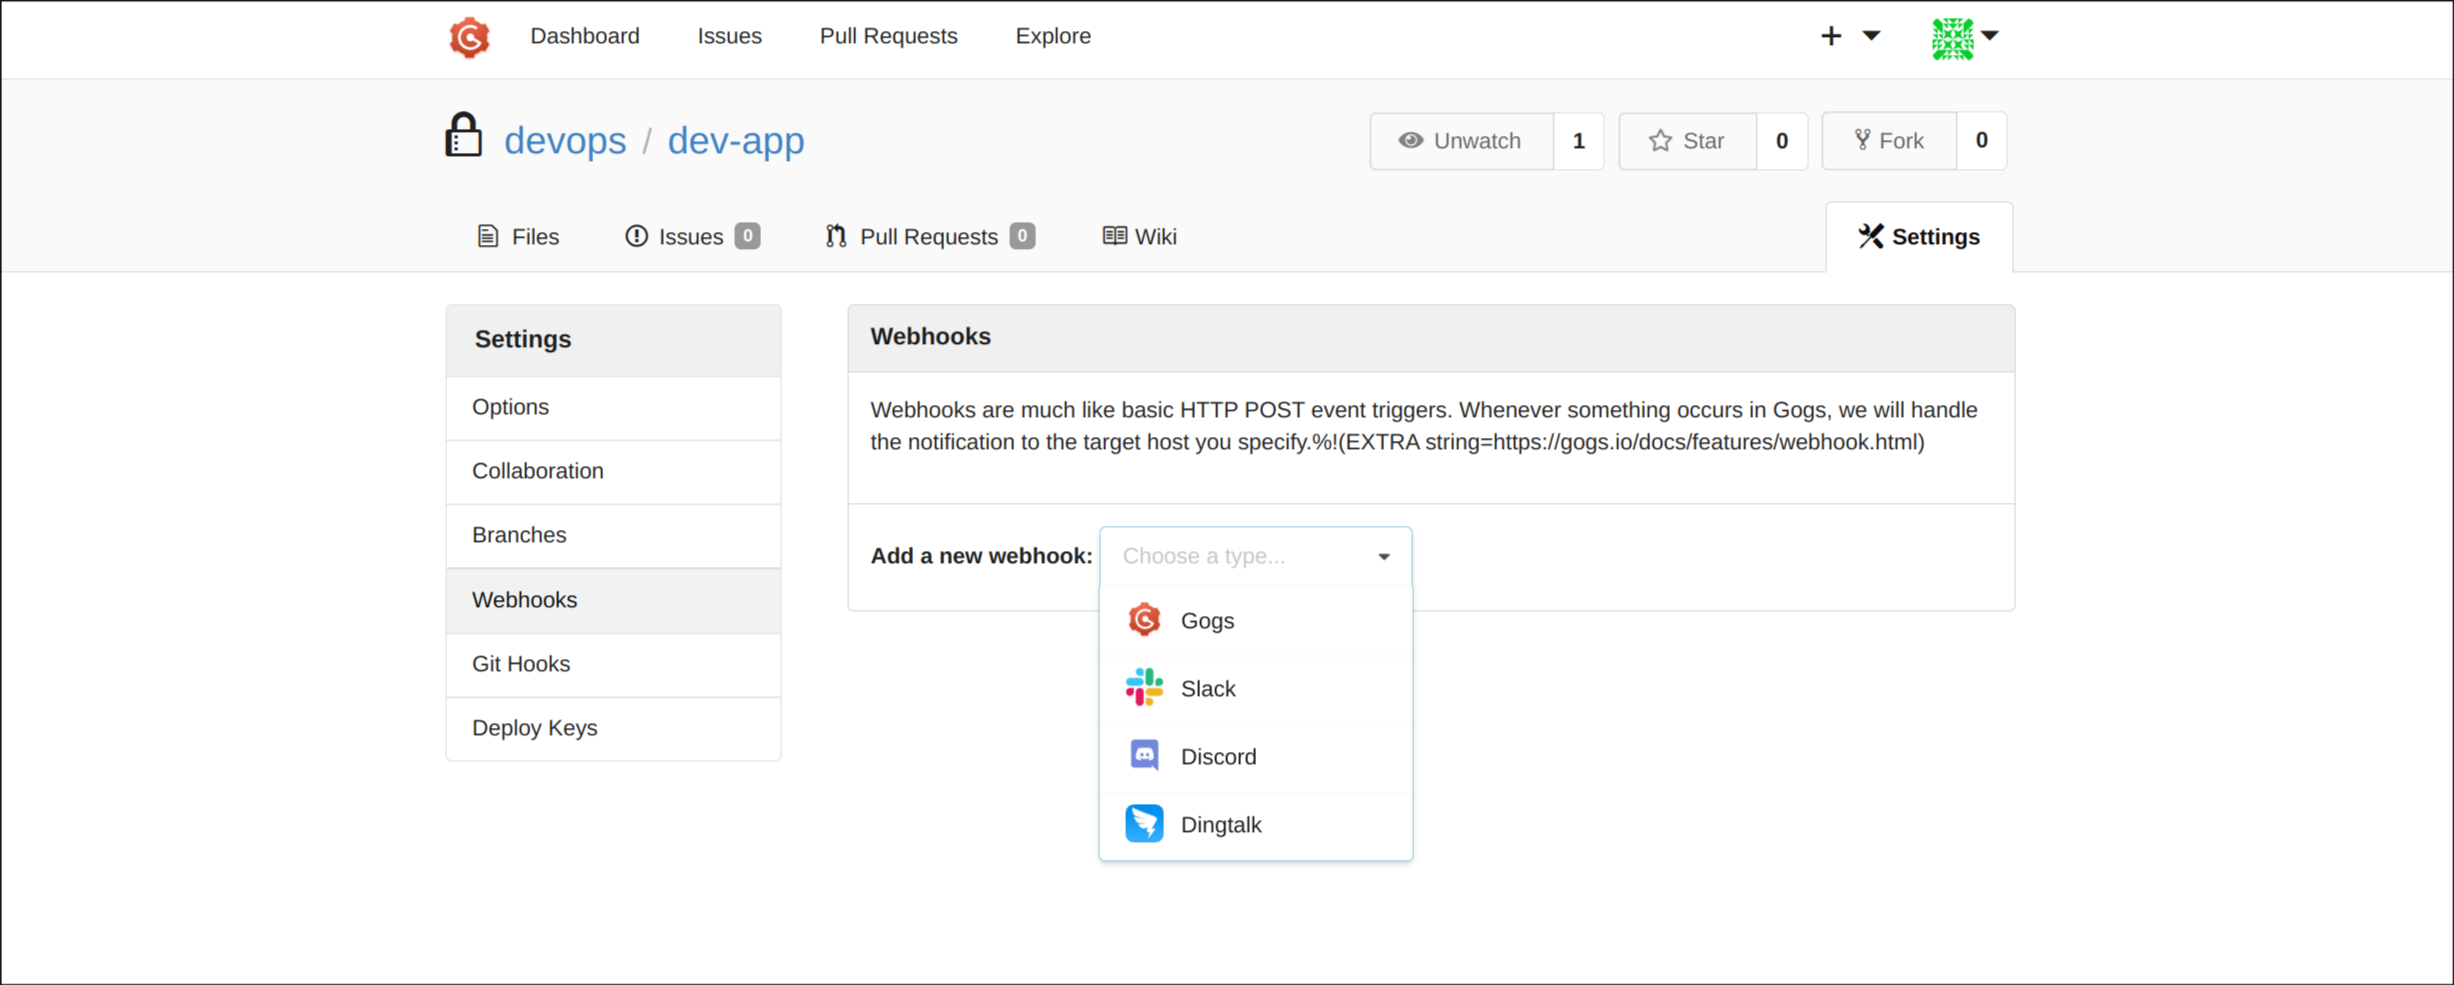Viewport: 2454px width, 985px height.
Task: Choose Dingtalk webhook type
Action: [x=1255, y=825]
